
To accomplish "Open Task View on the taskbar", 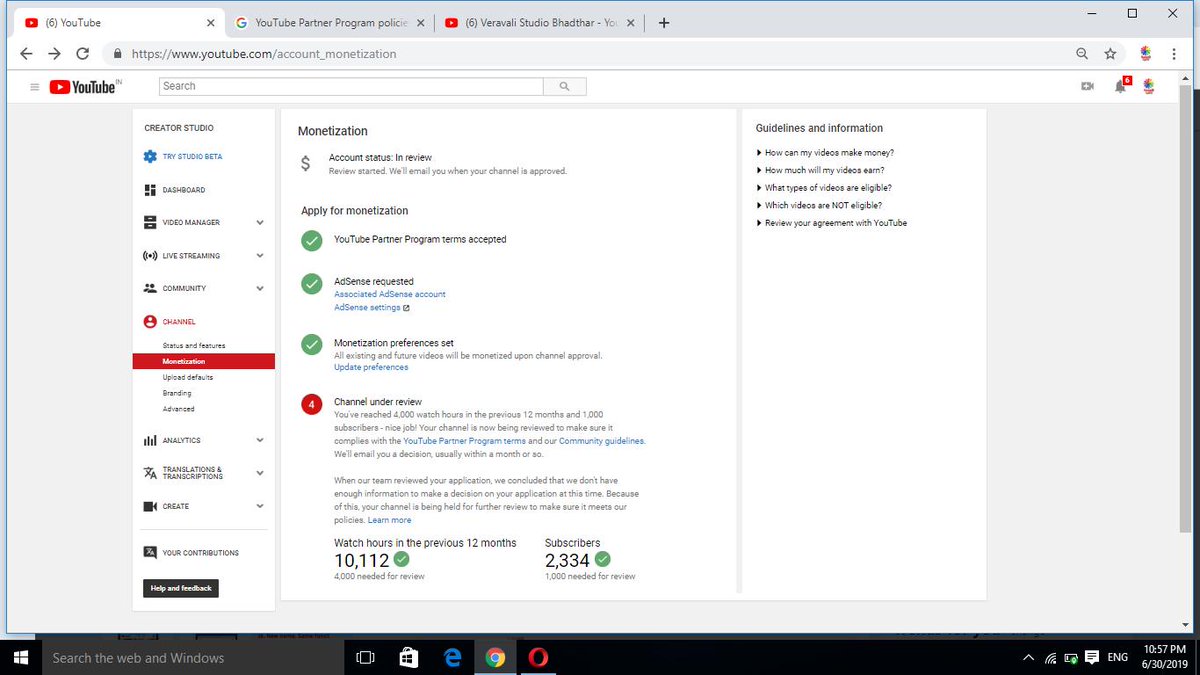I will pos(365,657).
